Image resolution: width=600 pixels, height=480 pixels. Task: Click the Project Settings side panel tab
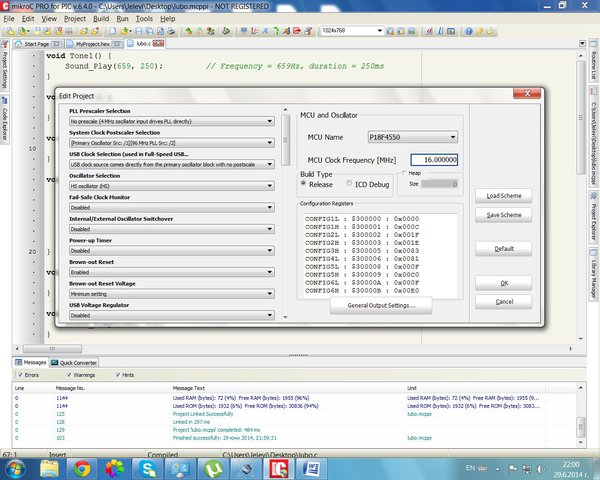pyautogui.click(x=5, y=64)
